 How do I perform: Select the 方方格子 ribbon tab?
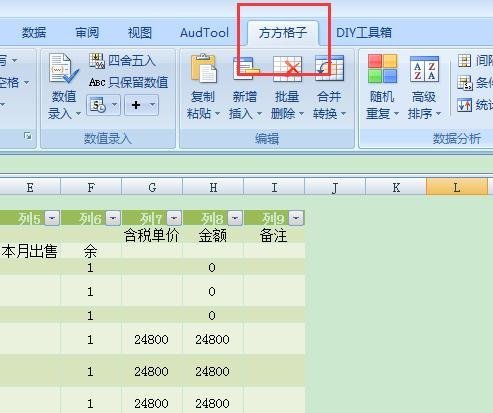pyautogui.click(x=283, y=33)
